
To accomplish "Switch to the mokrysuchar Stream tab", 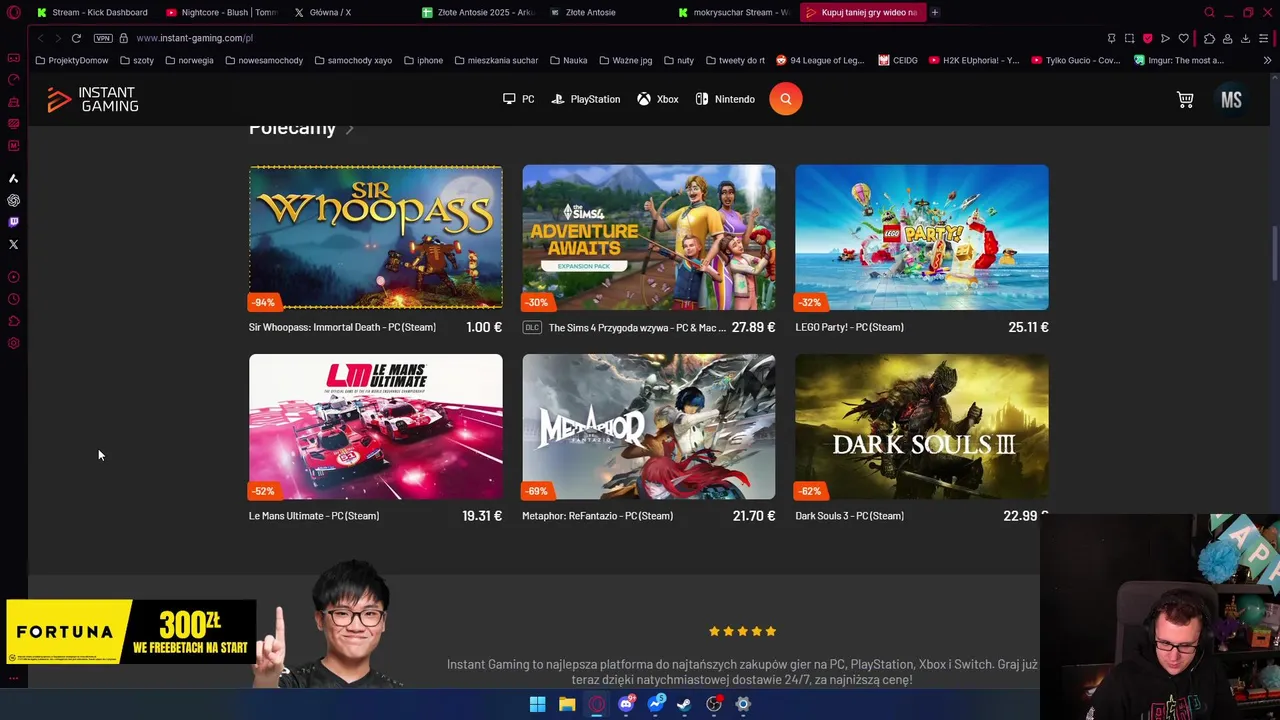I will (x=733, y=12).
